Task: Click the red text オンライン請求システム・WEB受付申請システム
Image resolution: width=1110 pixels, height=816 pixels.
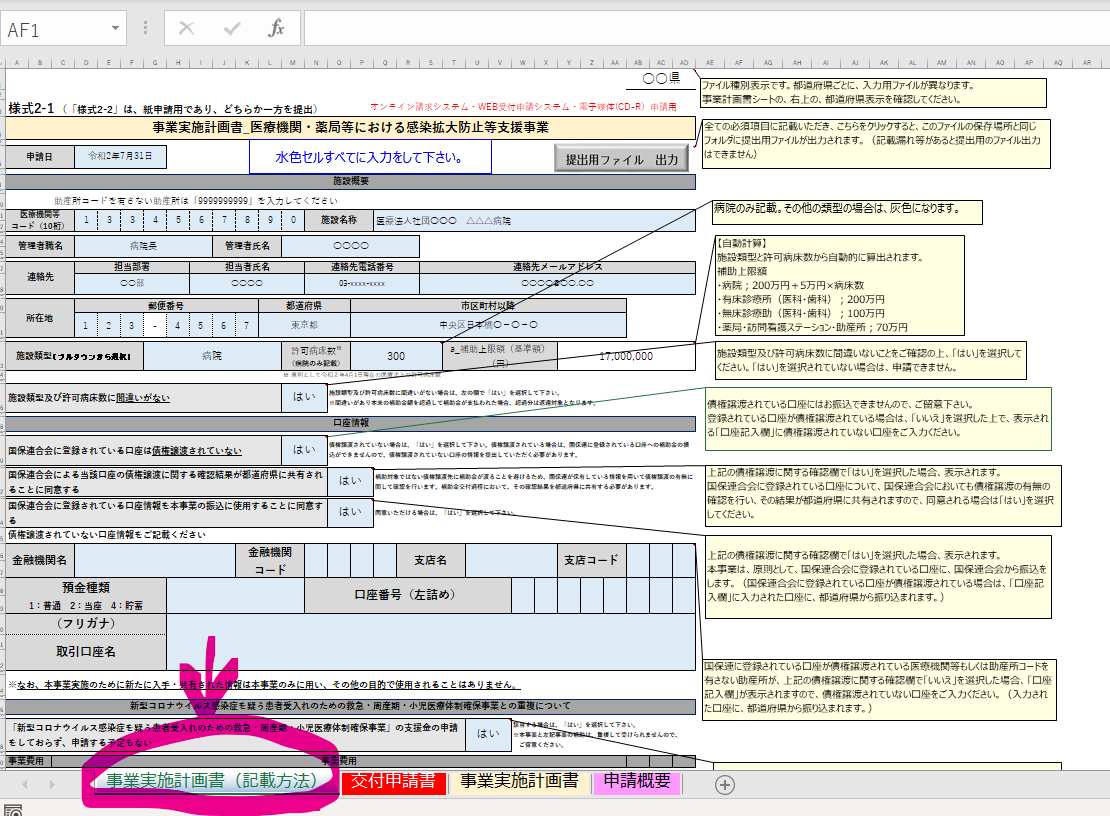Action: point(523,107)
